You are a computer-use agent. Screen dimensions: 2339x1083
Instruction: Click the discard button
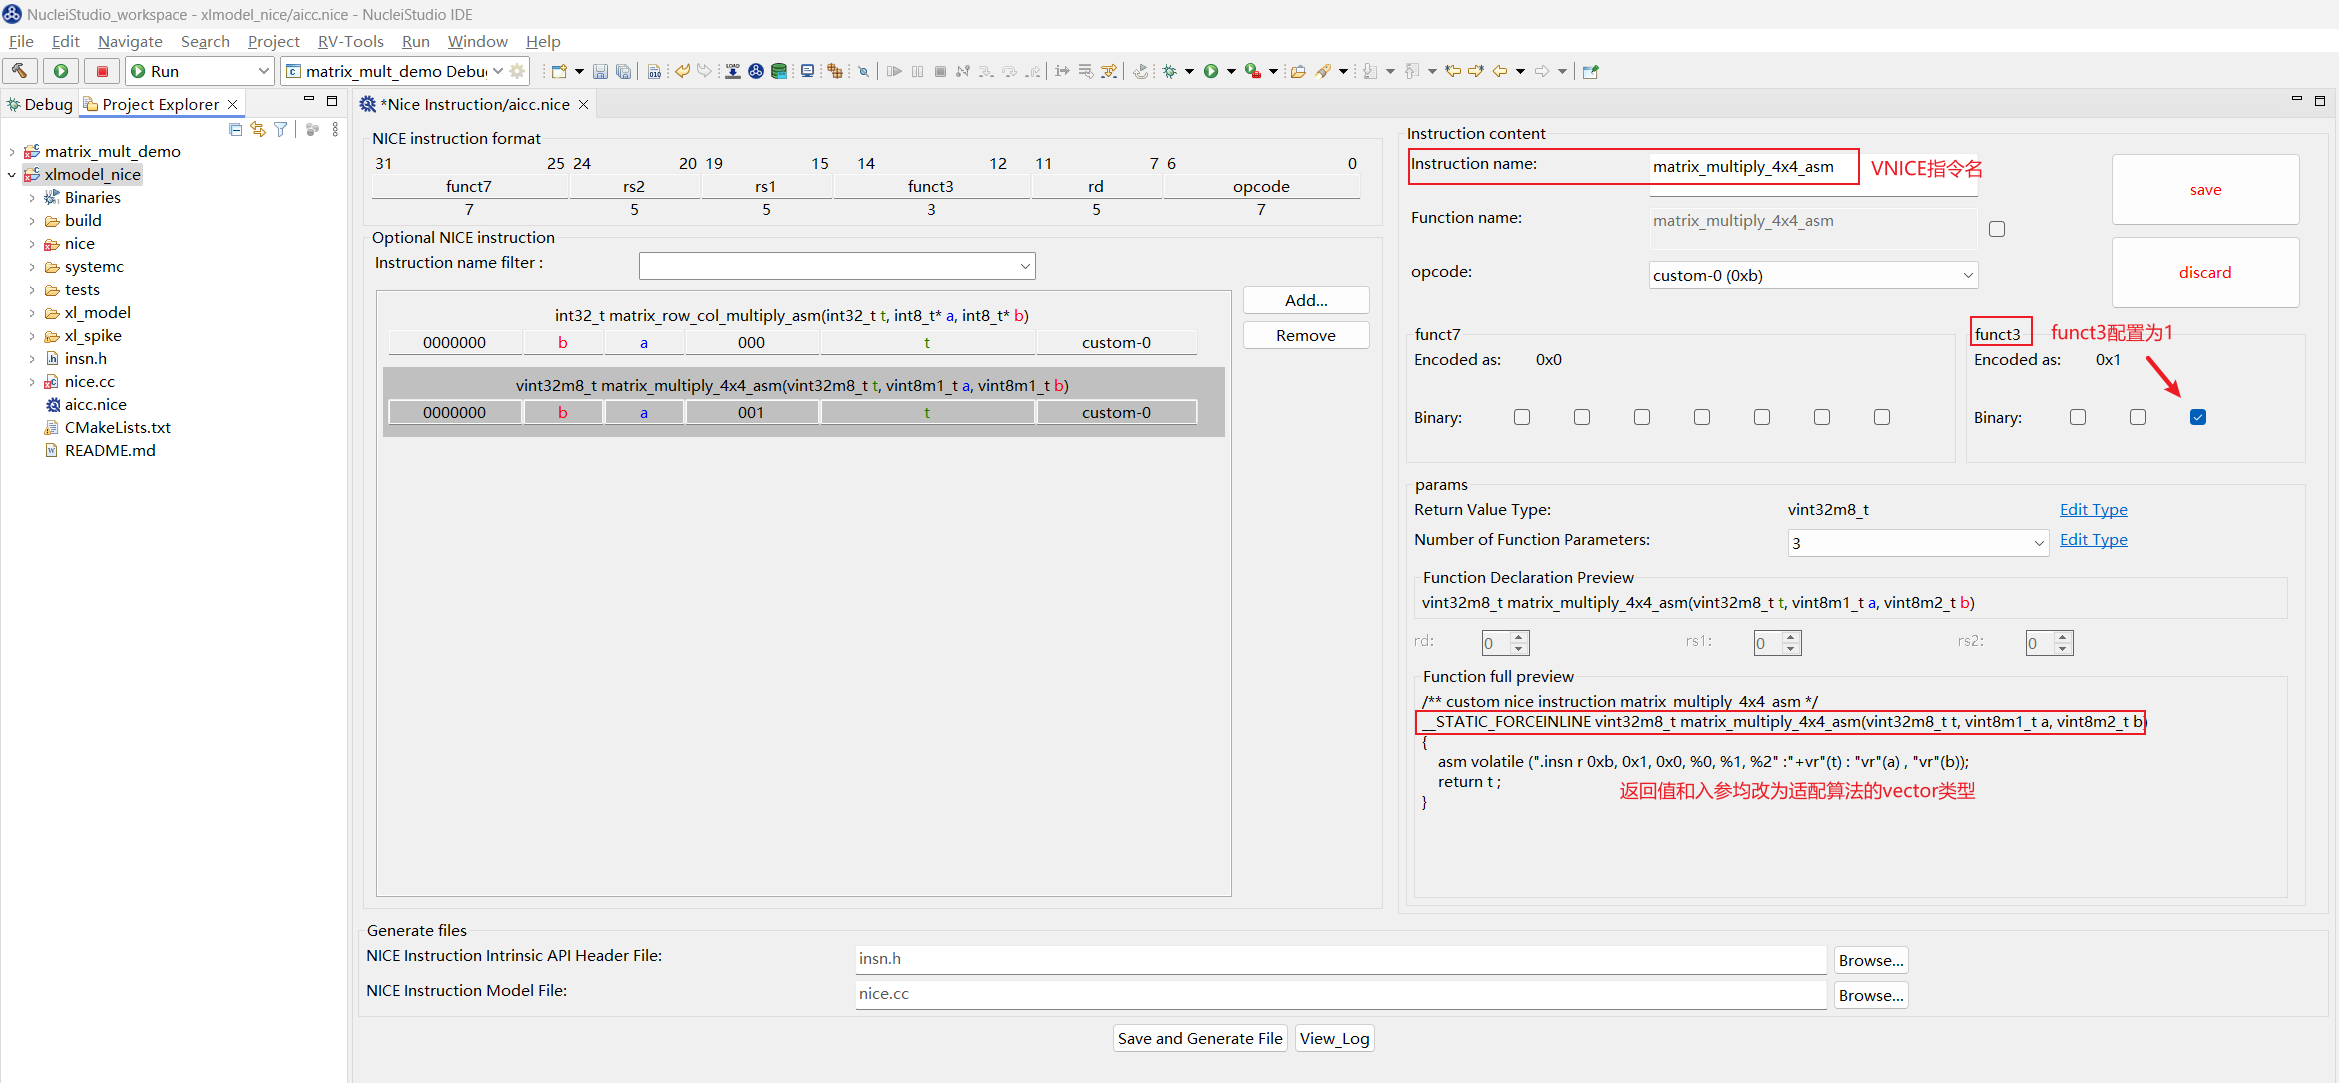click(2205, 272)
